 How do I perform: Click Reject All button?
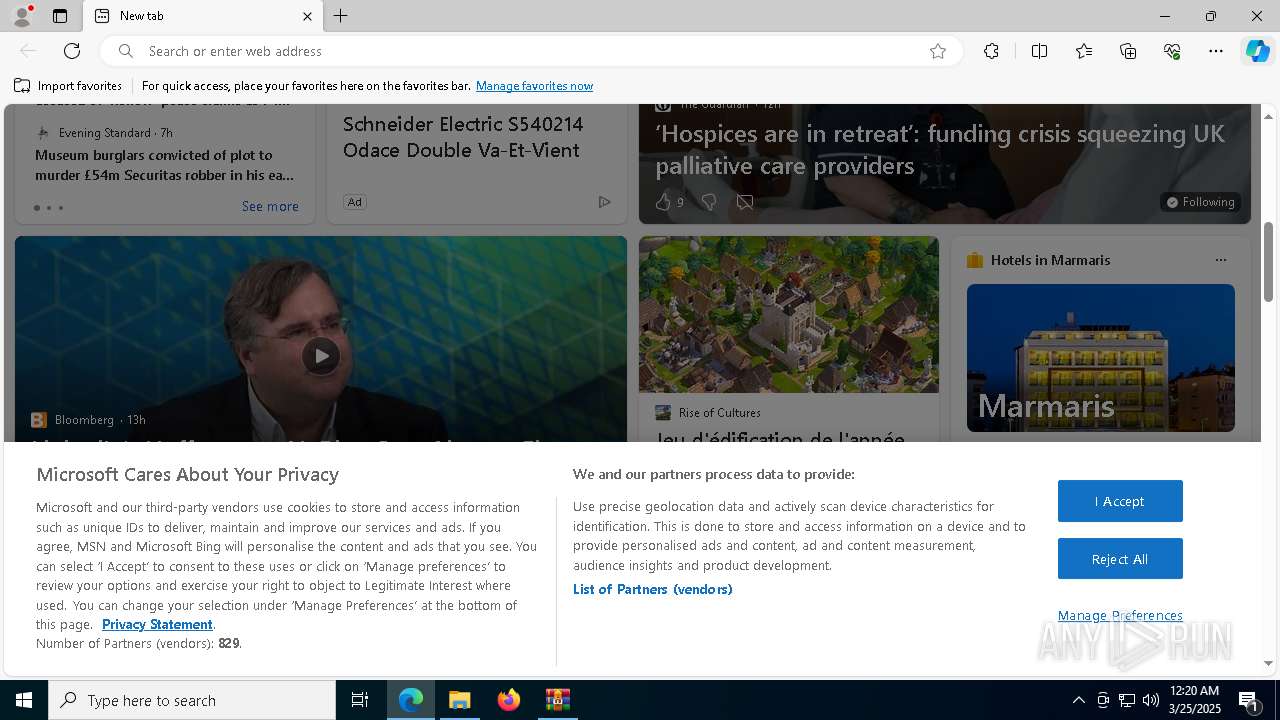[1120, 559]
